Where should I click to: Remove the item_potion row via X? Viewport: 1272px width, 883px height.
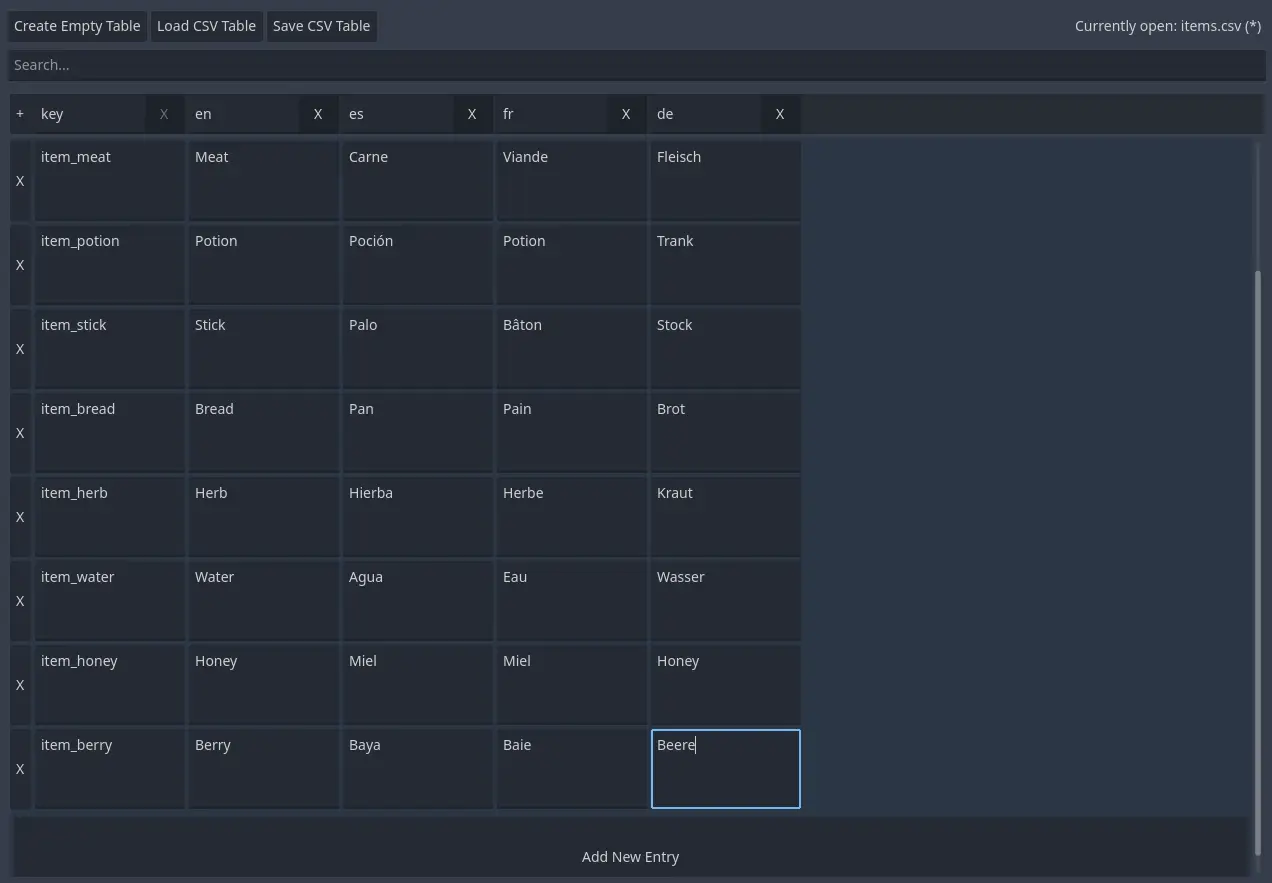point(19,265)
